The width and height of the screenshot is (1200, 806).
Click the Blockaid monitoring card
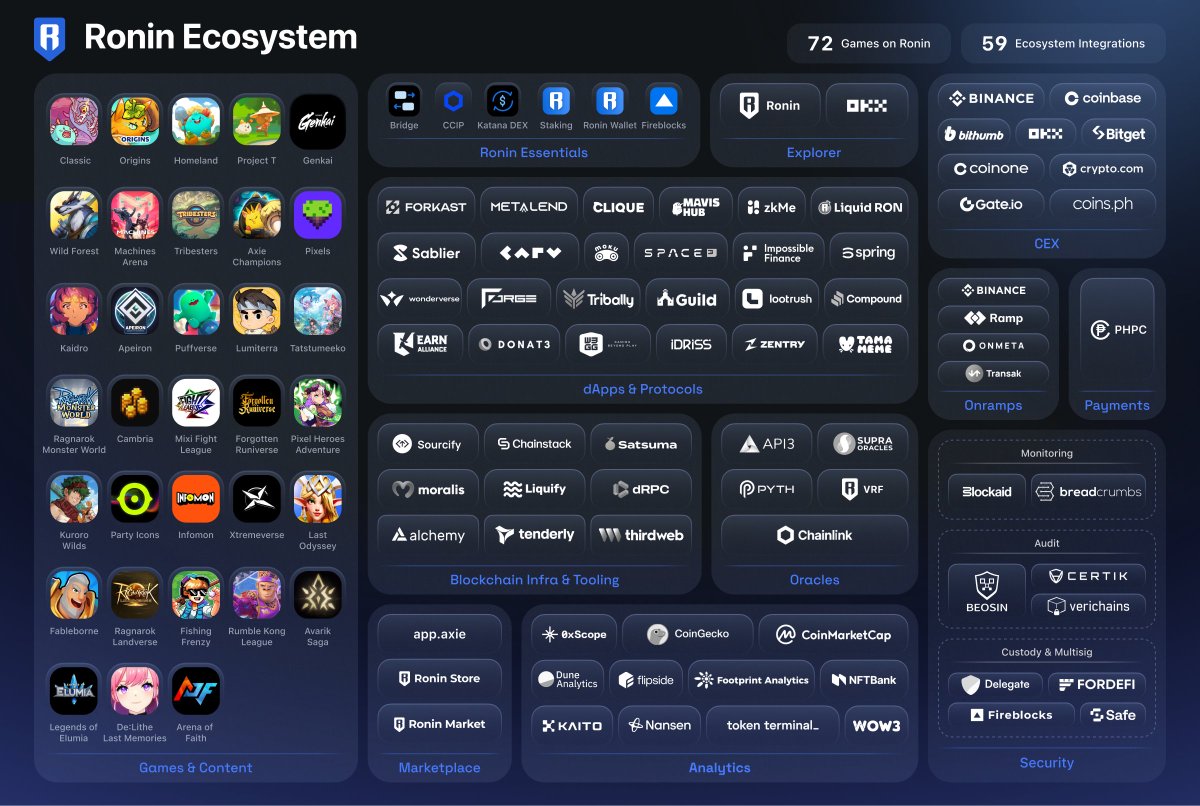[987, 491]
